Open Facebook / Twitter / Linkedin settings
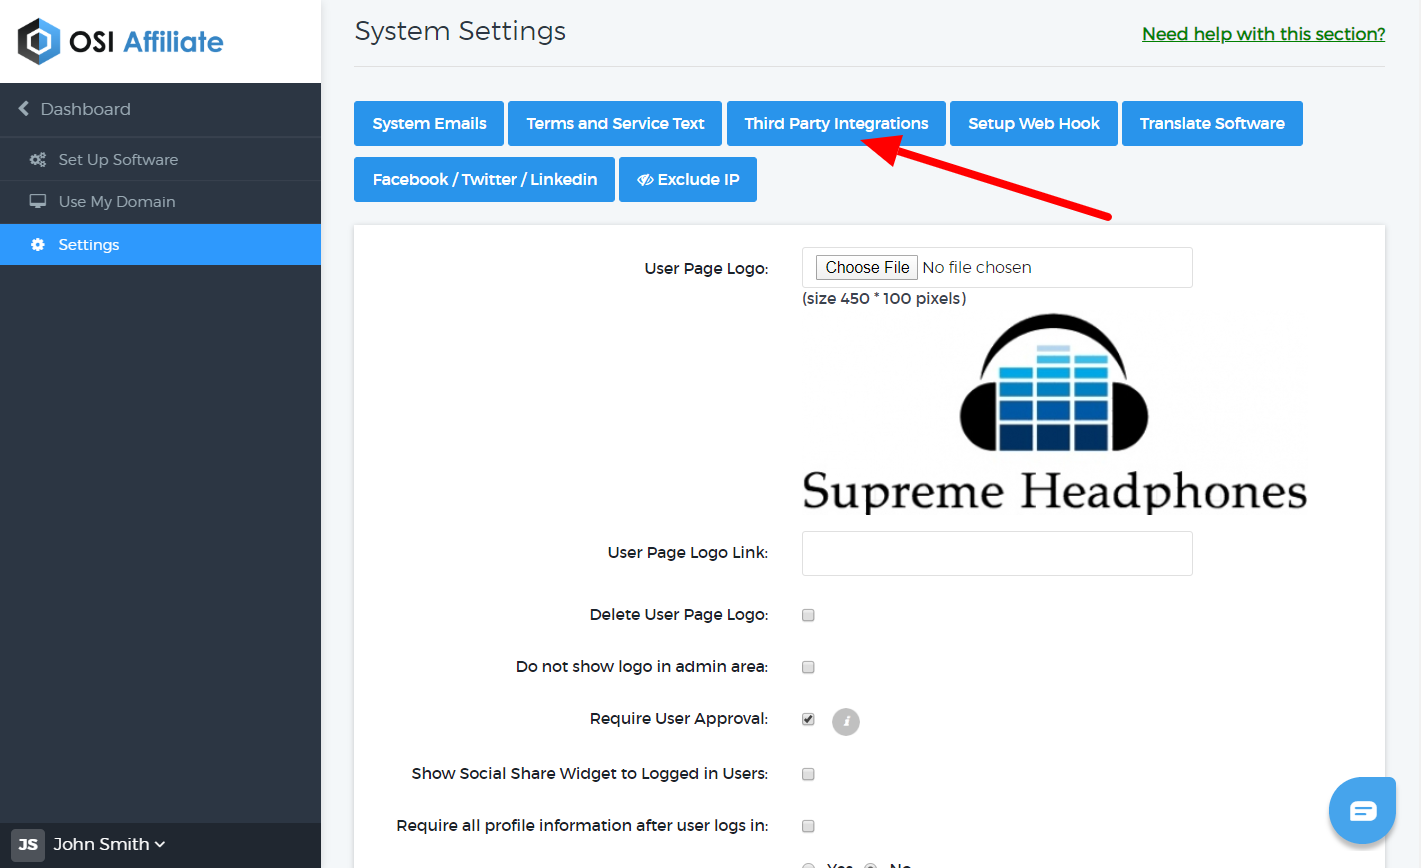 (484, 179)
